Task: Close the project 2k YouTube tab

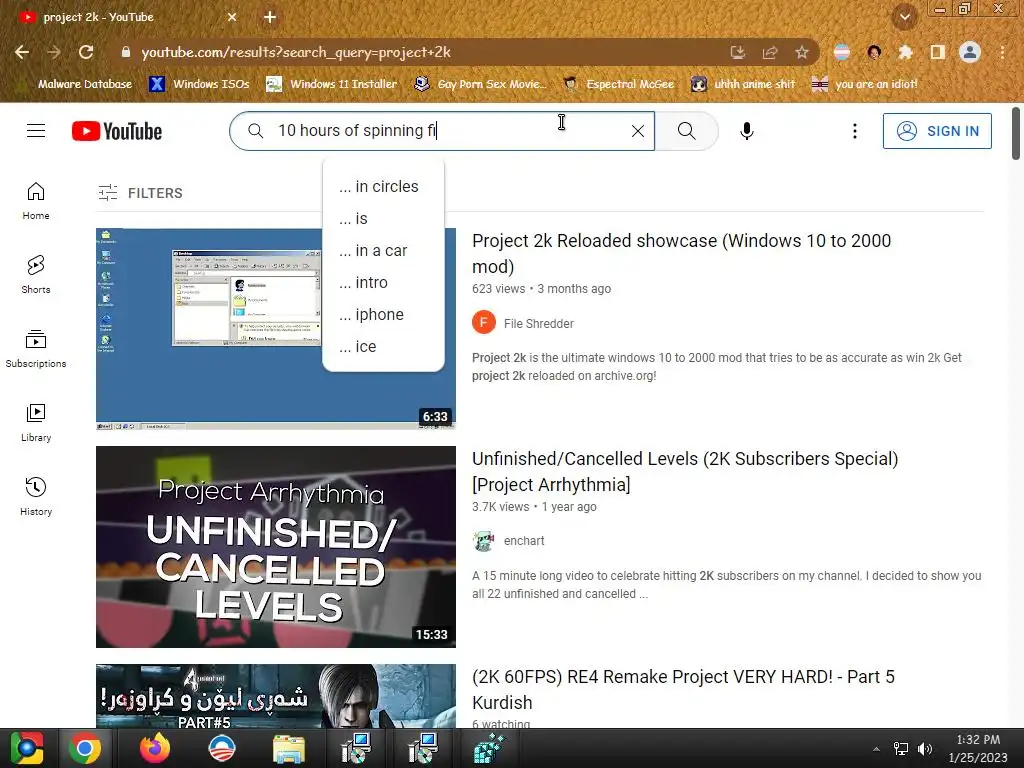Action: coord(232,17)
